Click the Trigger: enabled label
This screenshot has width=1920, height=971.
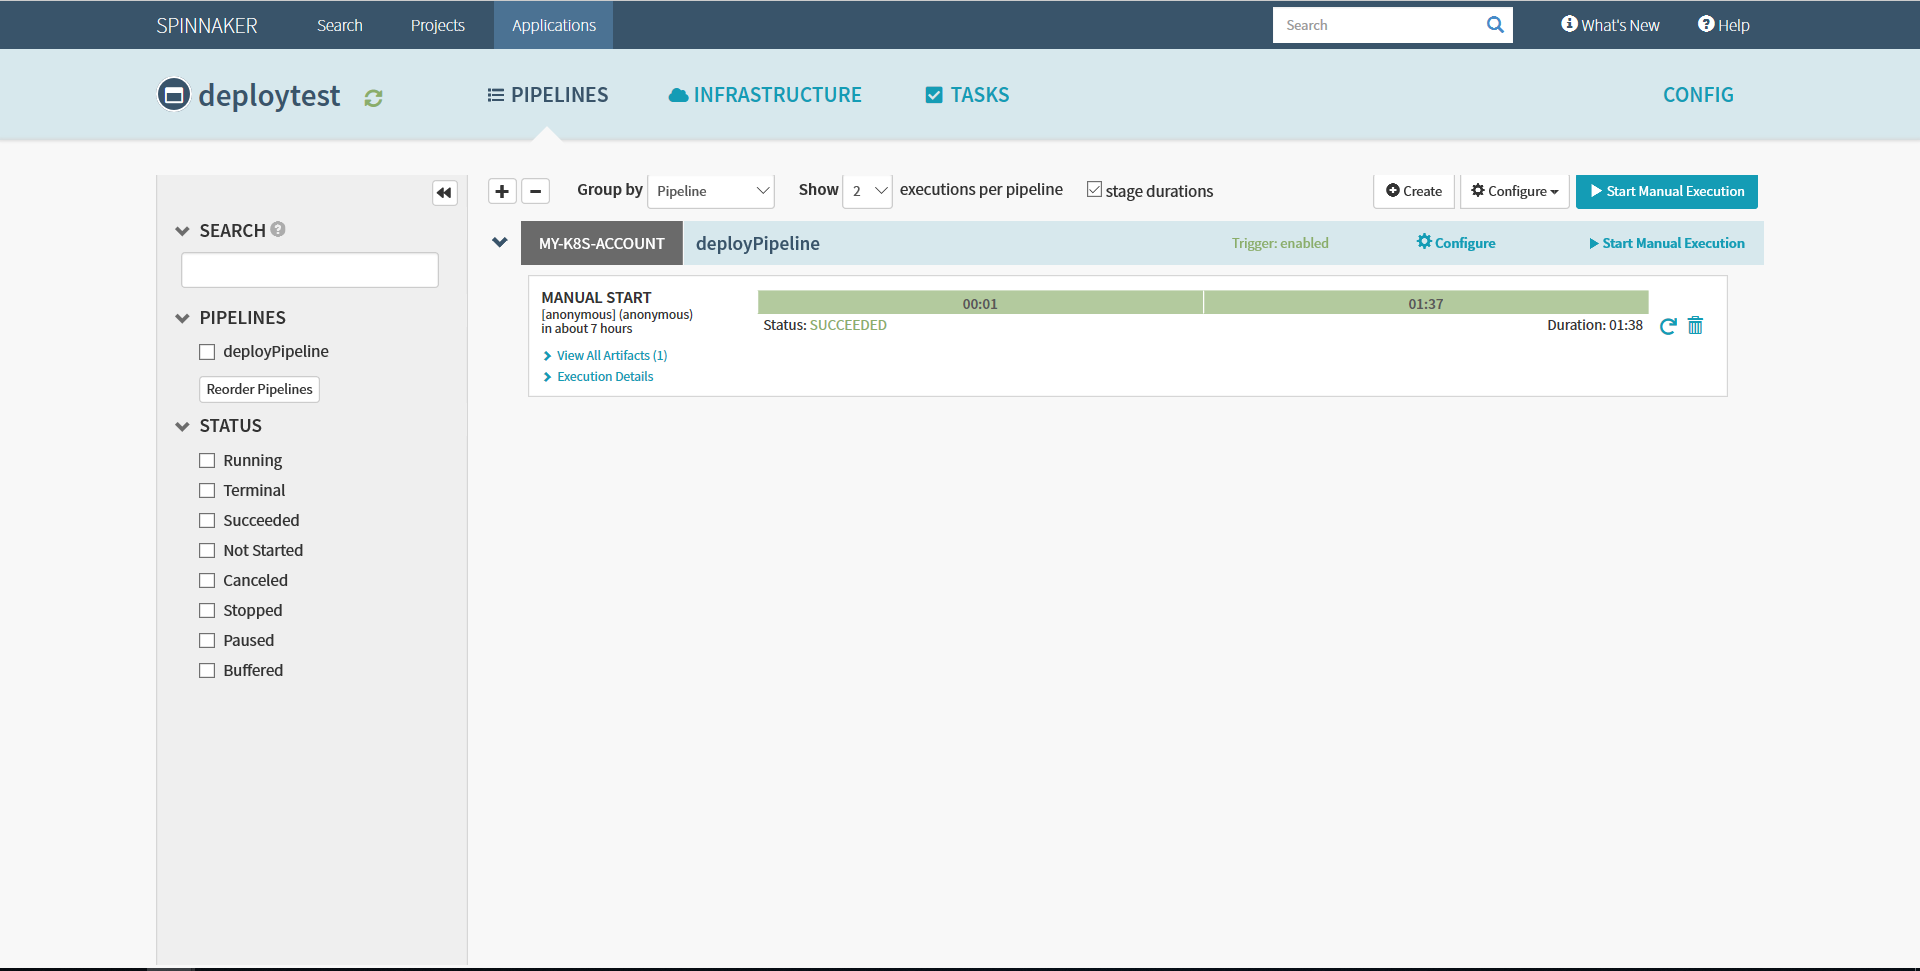[1280, 243]
